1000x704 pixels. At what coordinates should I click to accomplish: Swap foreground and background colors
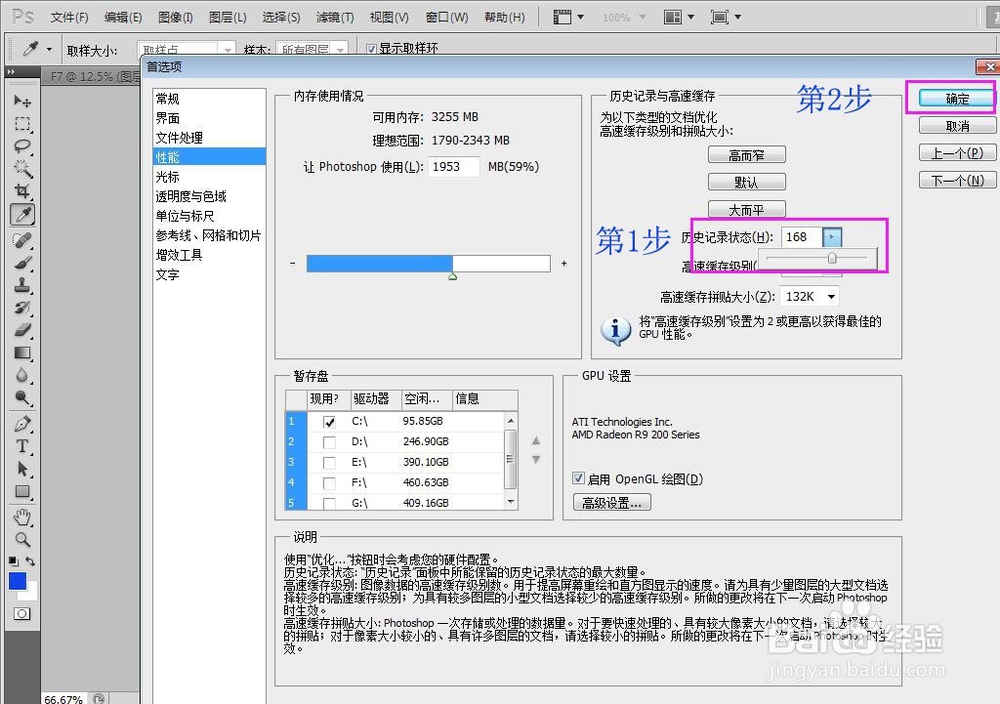[30, 561]
